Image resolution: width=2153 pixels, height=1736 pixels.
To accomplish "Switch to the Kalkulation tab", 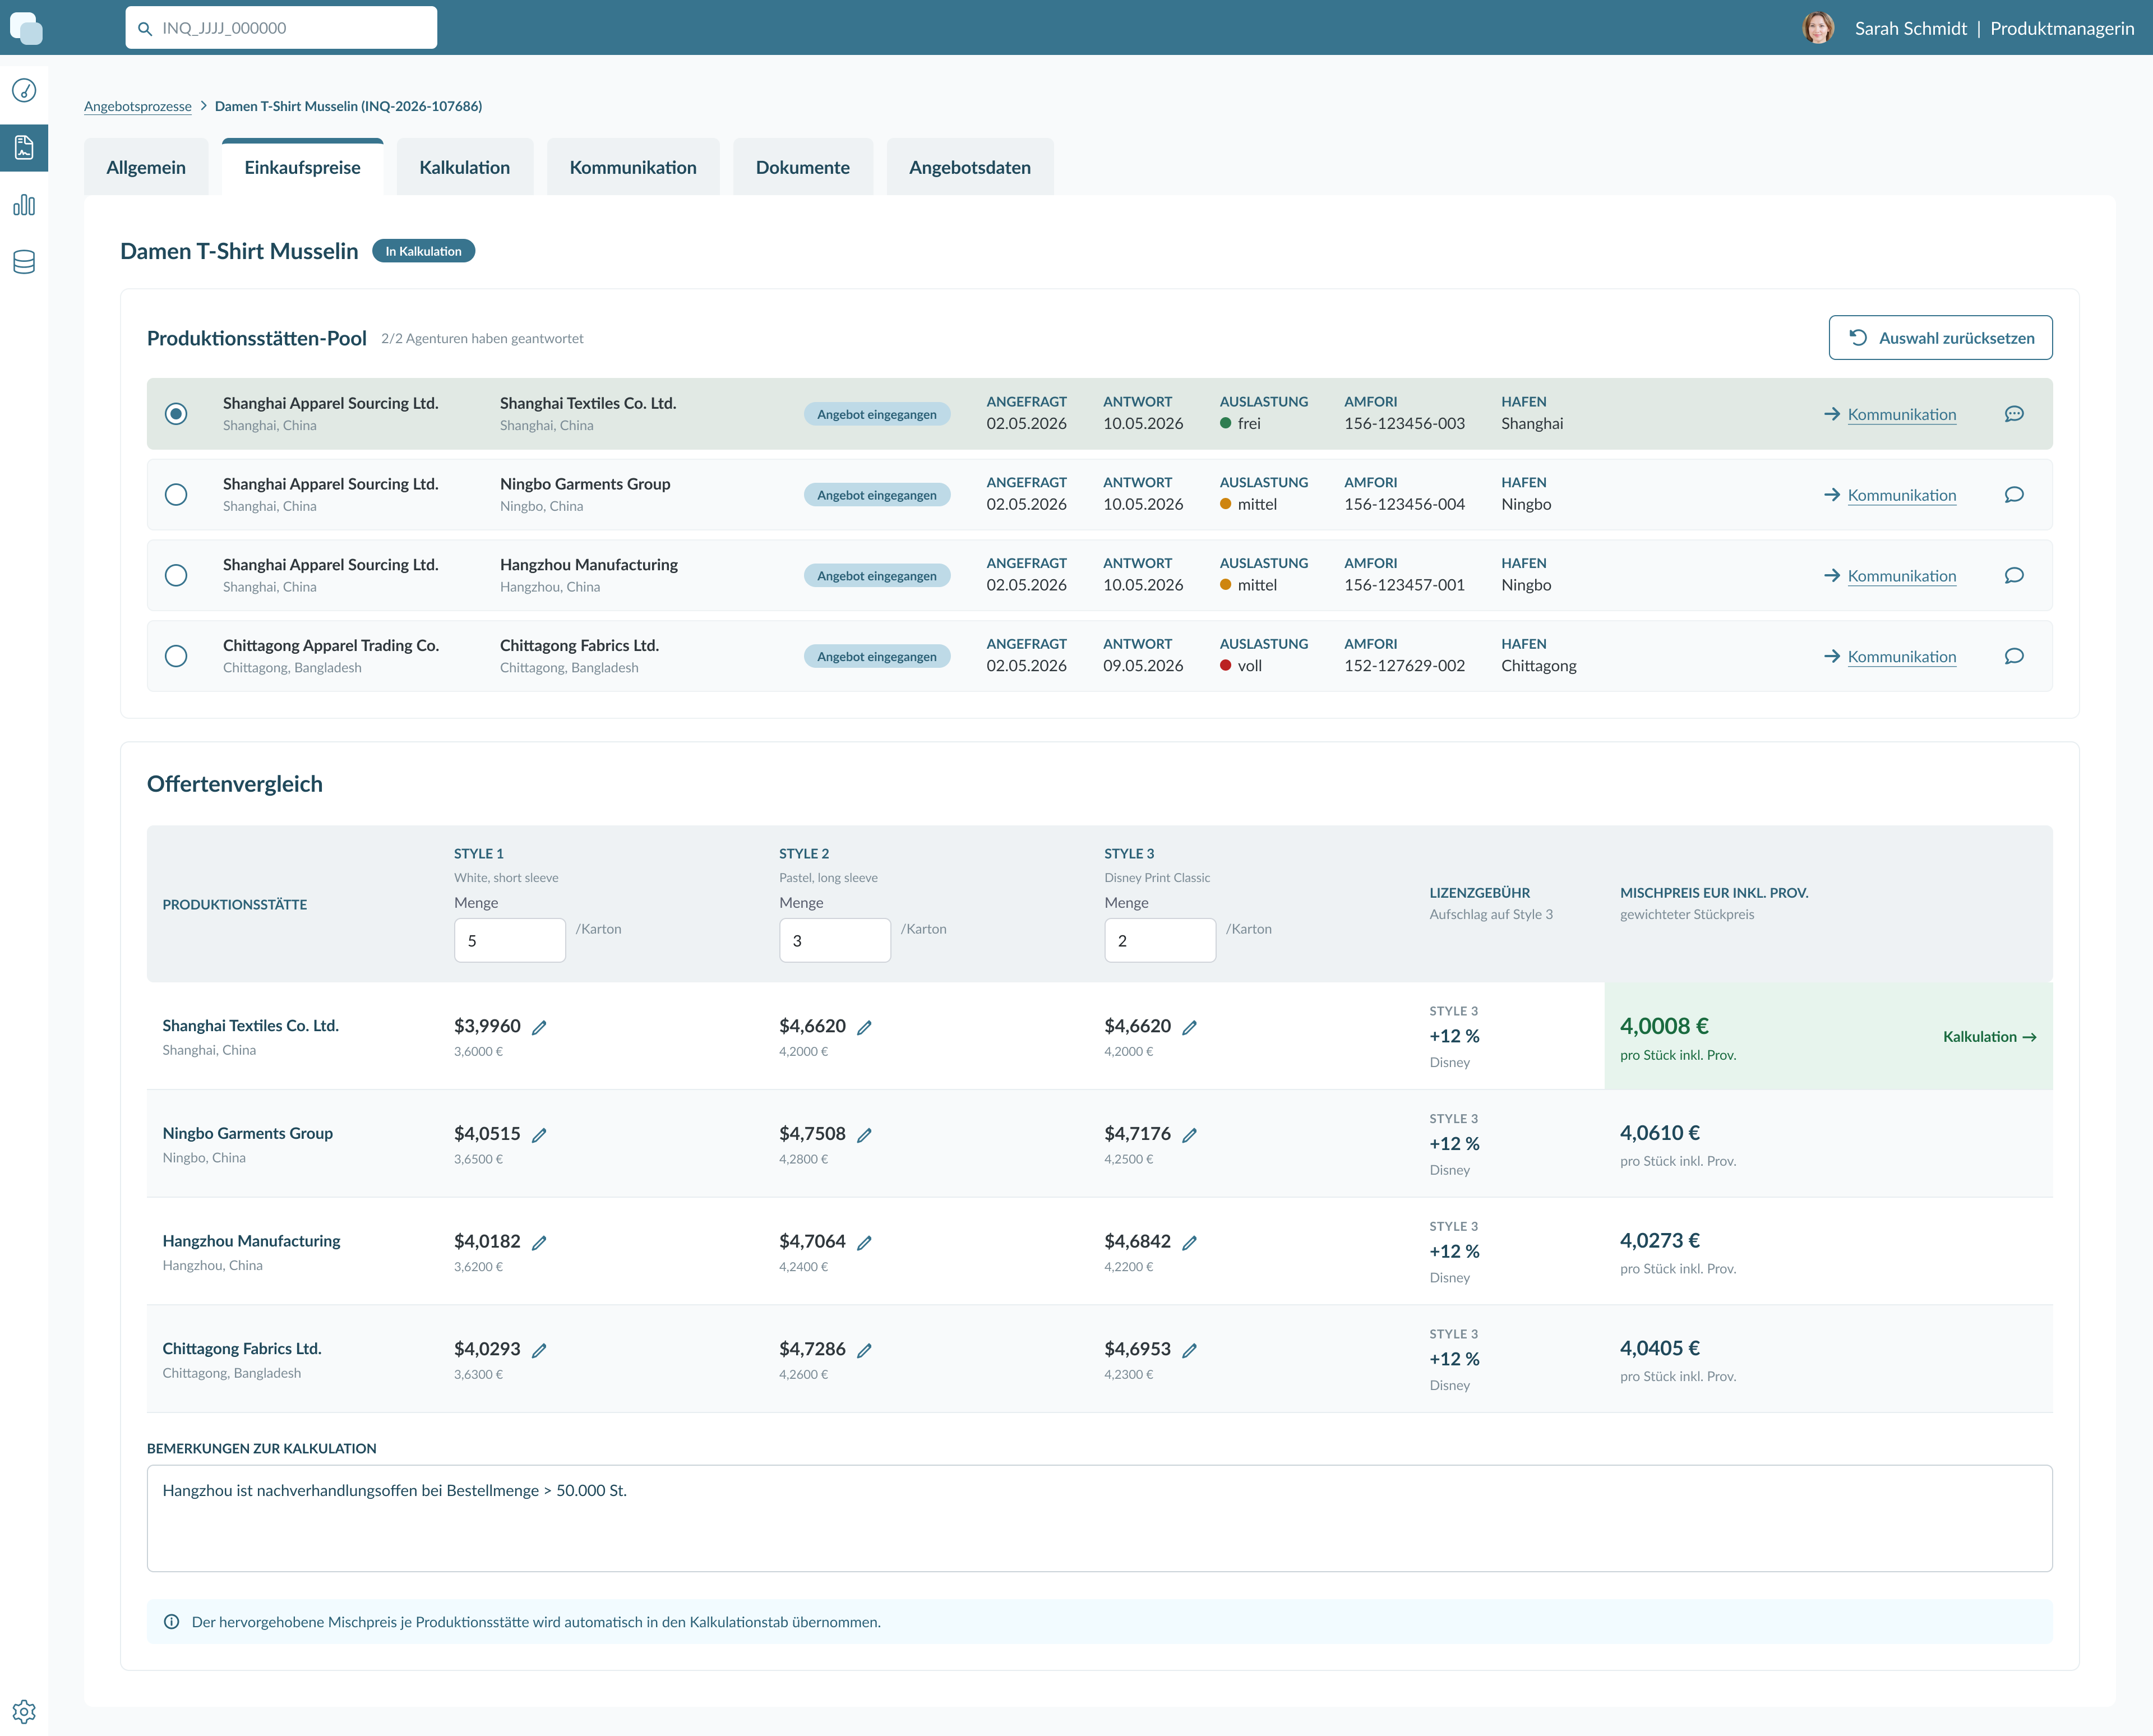I will coord(465,167).
